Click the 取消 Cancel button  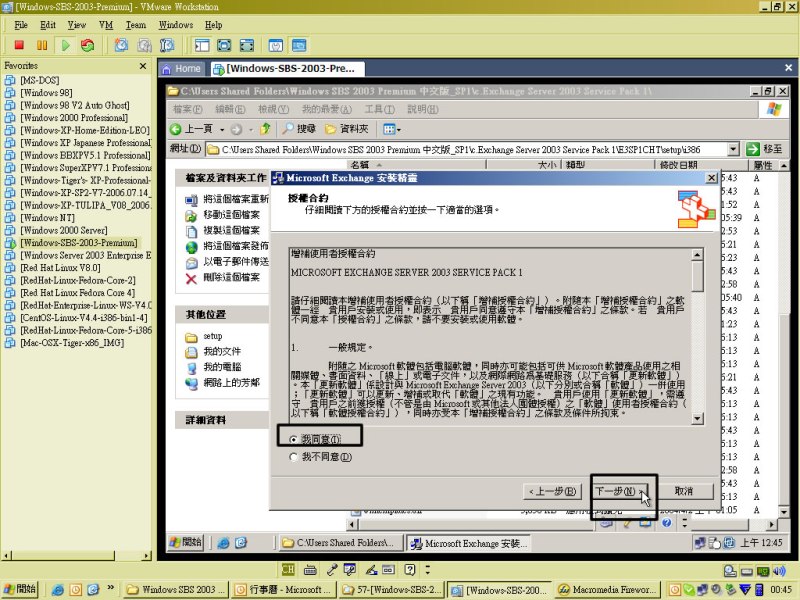[x=684, y=491]
